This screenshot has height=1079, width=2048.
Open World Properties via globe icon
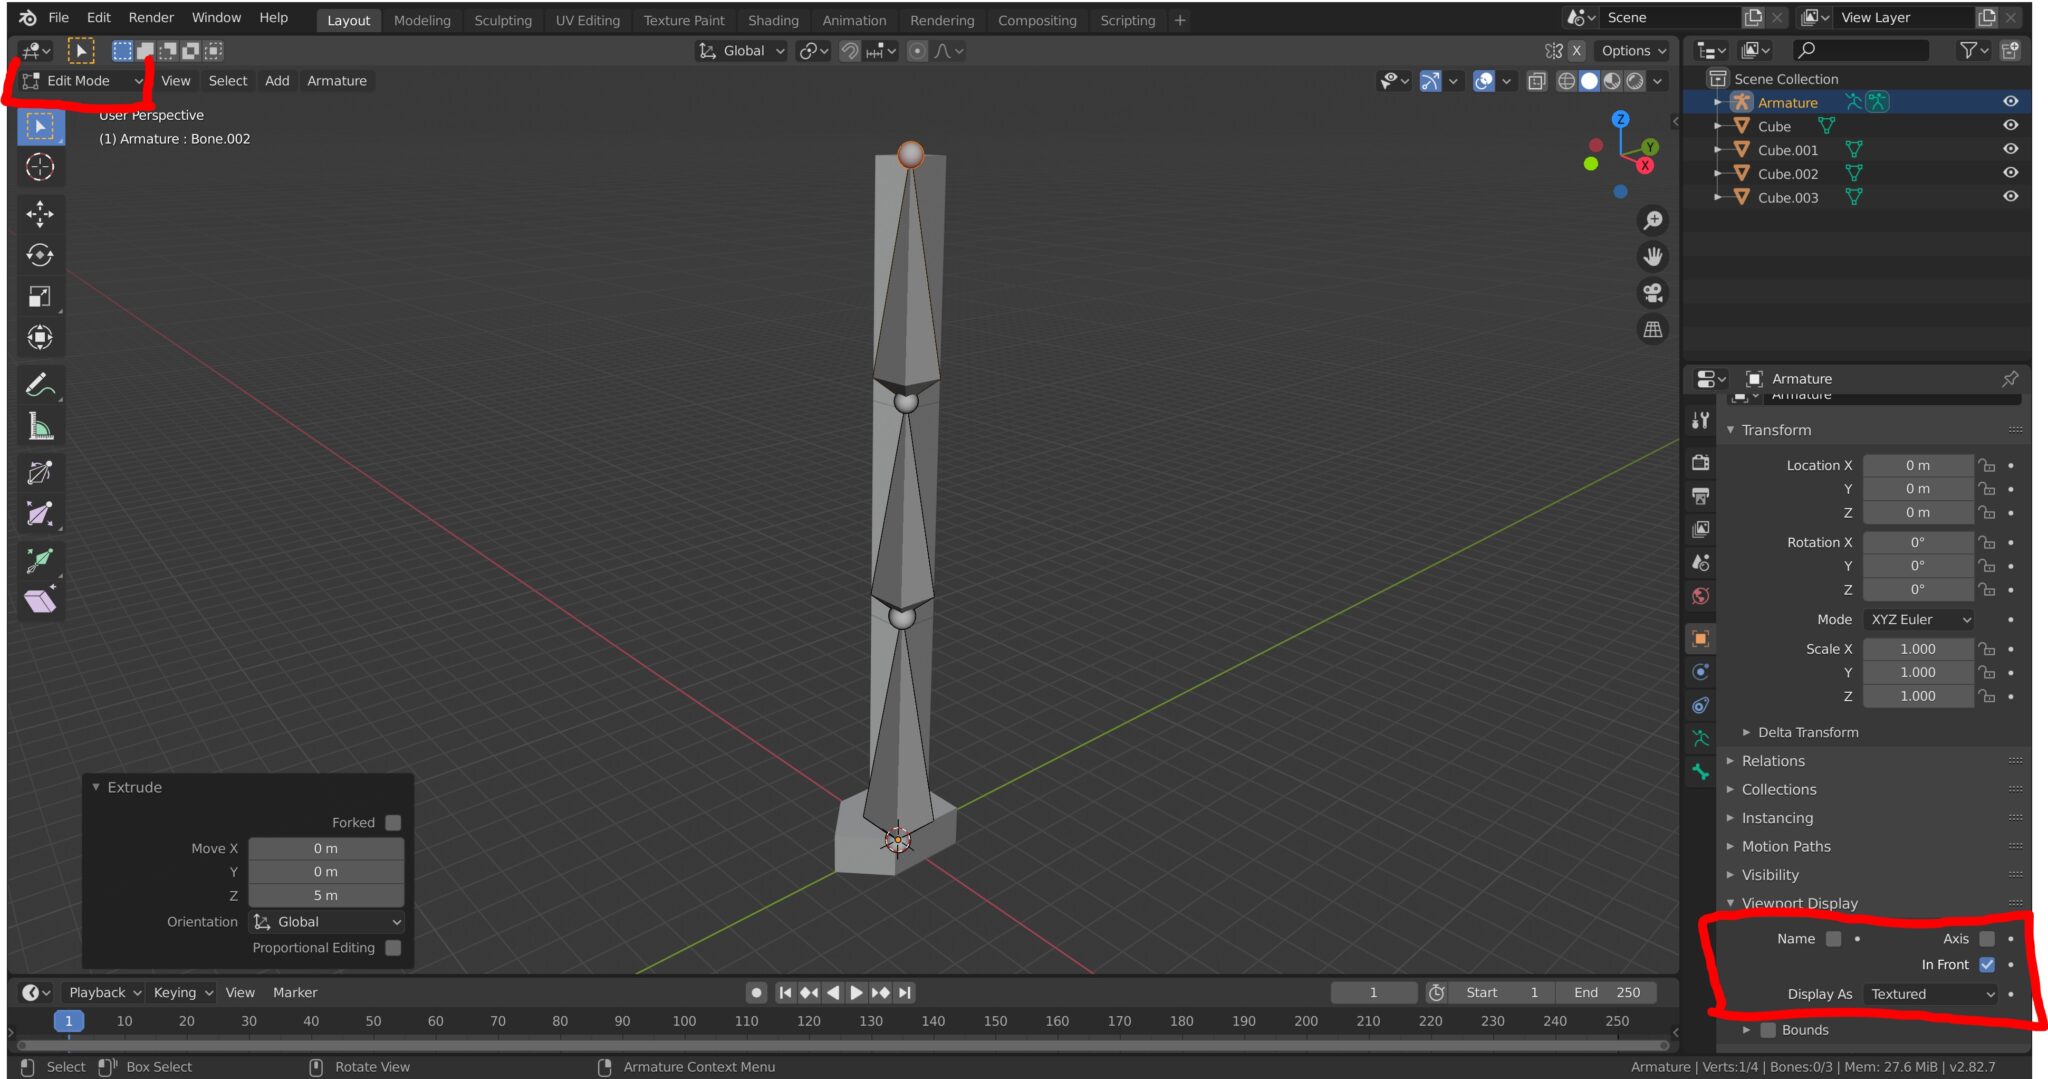(x=1700, y=596)
